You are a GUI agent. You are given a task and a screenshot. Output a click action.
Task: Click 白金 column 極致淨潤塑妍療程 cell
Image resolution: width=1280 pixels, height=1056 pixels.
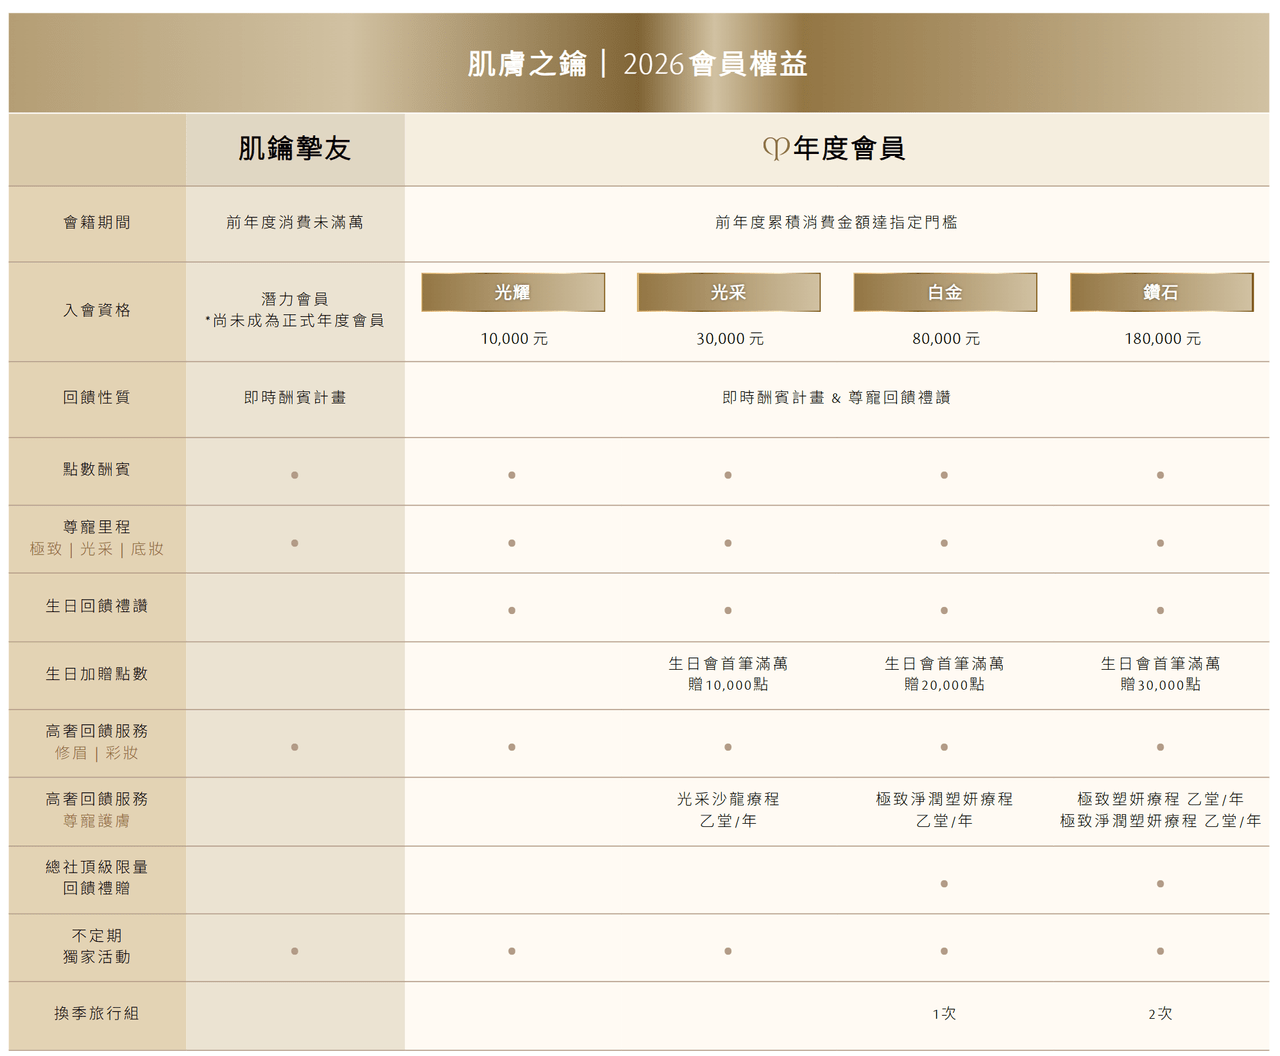945,810
